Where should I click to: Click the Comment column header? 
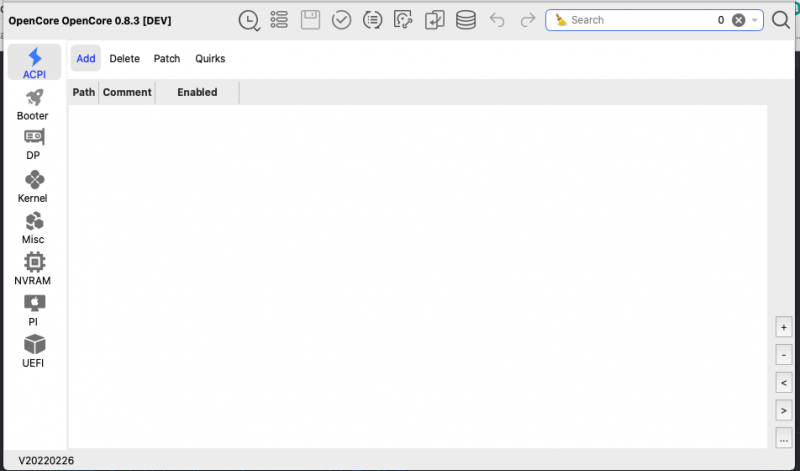click(127, 92)
